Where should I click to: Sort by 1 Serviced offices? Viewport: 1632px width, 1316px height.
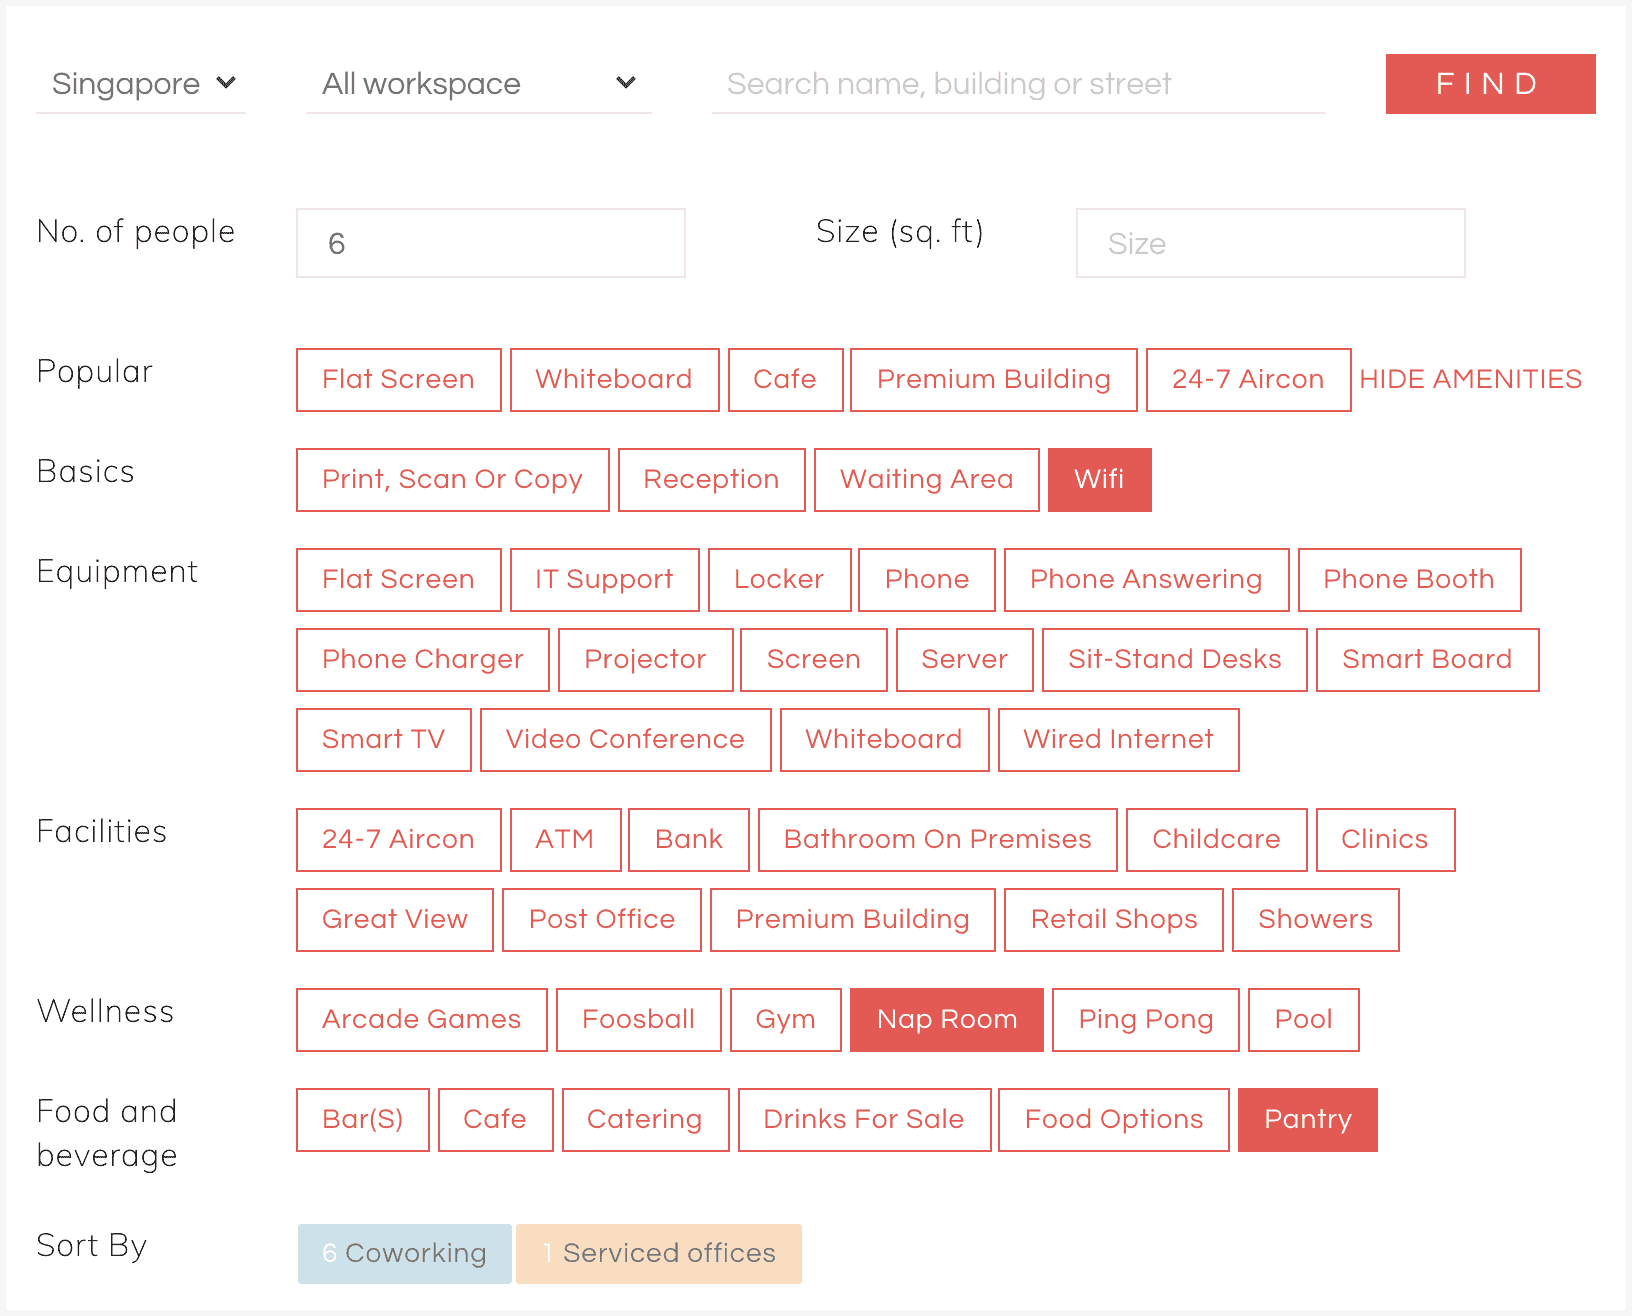tap(659, 1254)
